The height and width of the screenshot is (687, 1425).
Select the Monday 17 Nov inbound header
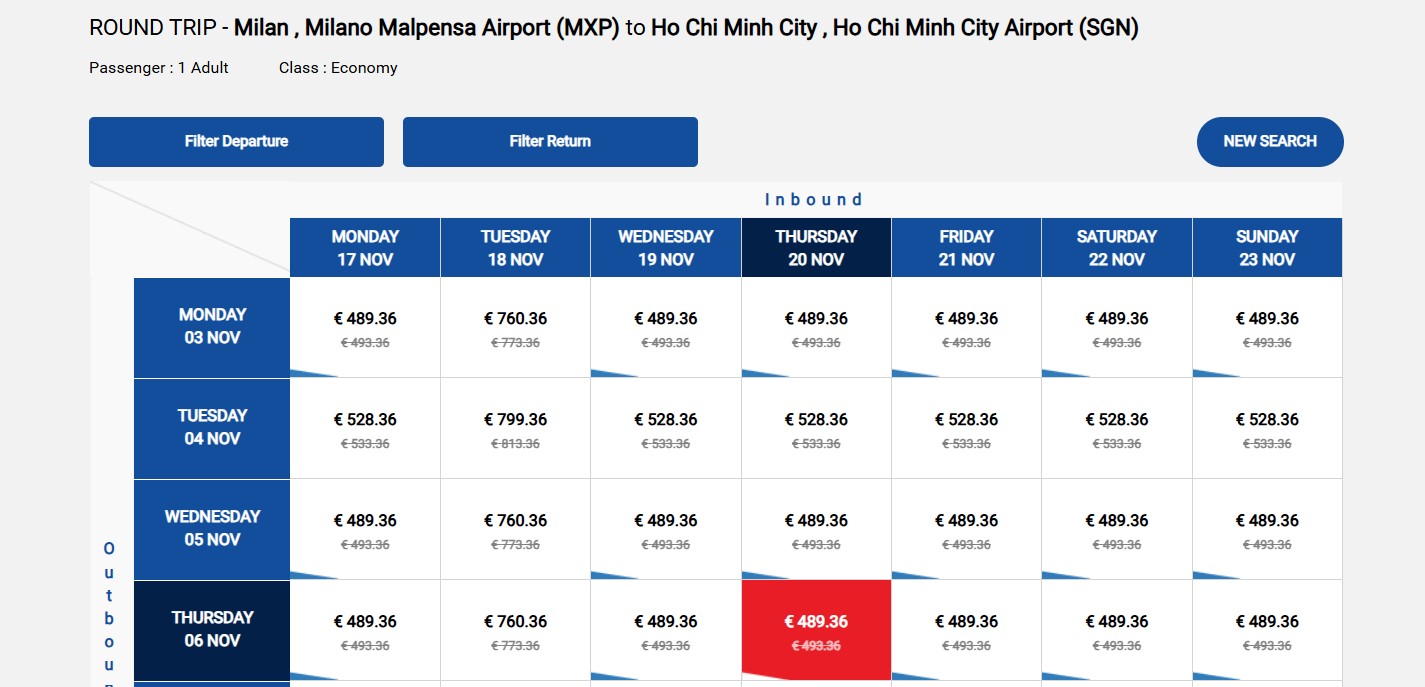[x=365, y=248]
